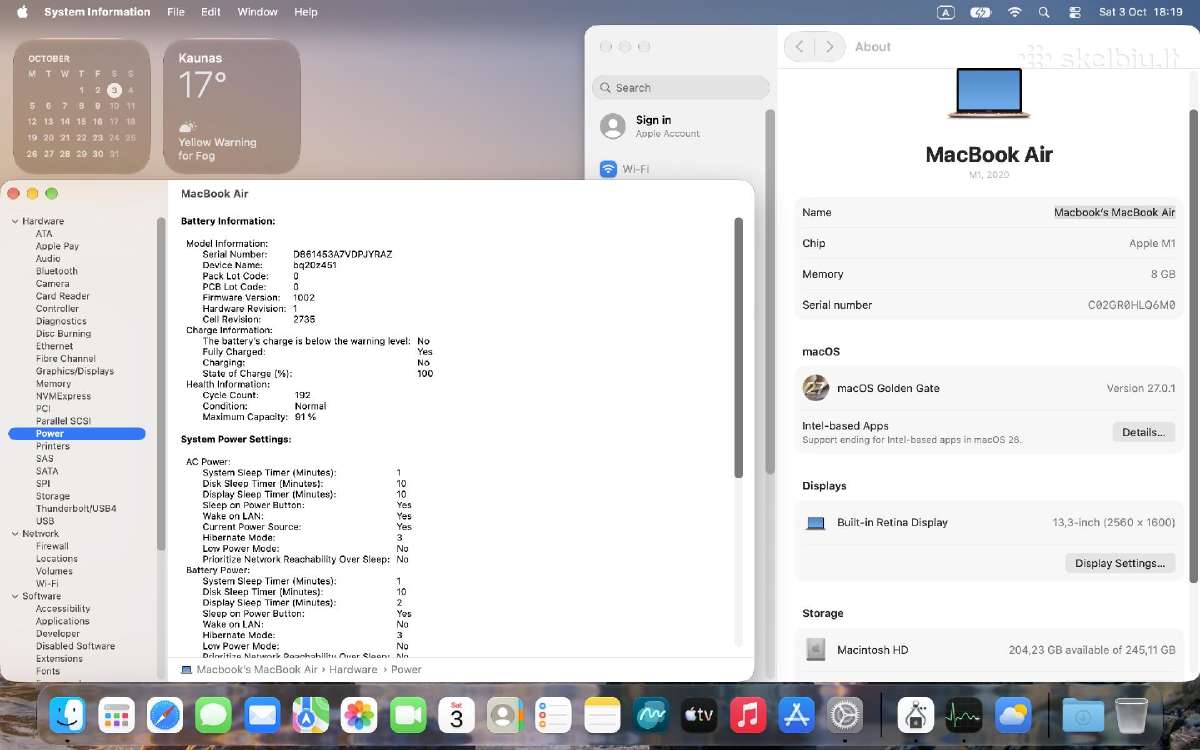1200x750 pixels.
Task: Open Apple menu logo
Action: [x=22, y=12]
